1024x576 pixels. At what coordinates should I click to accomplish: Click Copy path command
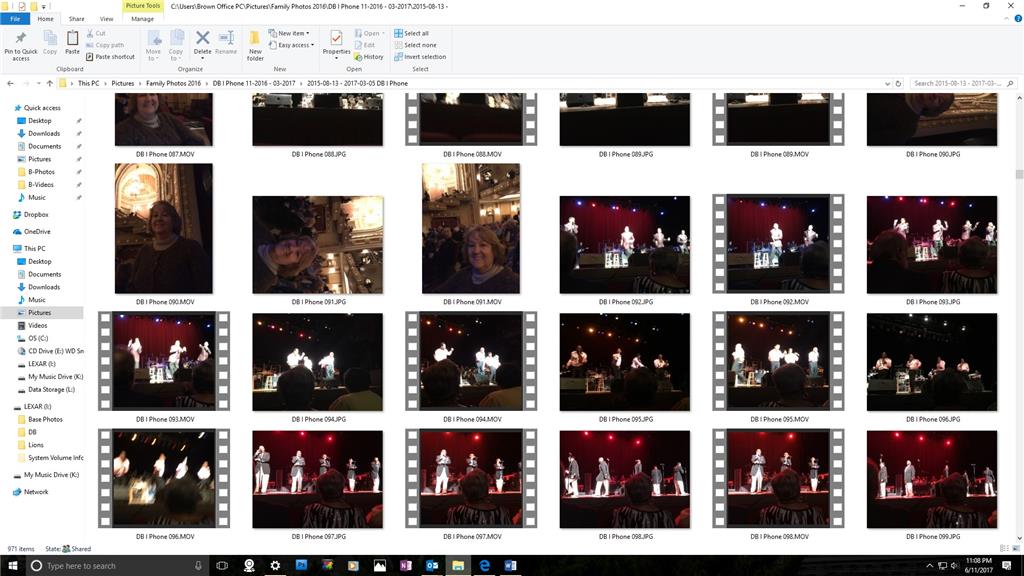point(104,45)
